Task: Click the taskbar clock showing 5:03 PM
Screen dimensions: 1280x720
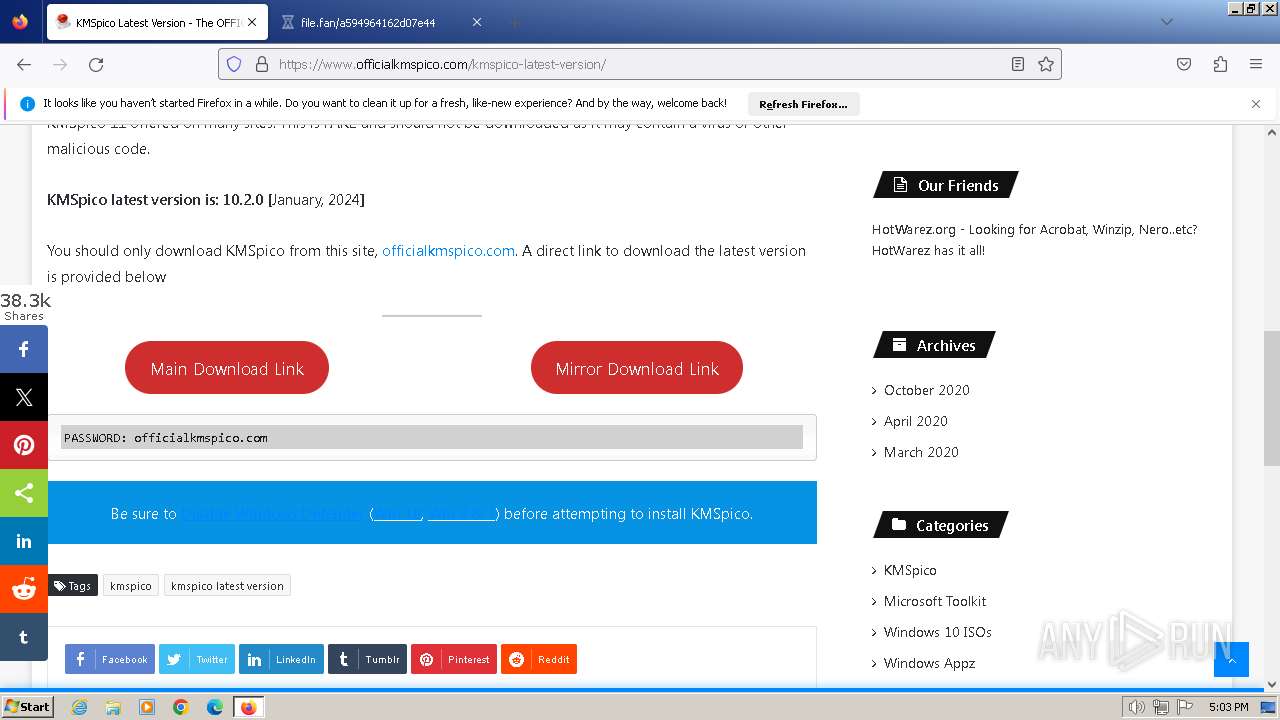Action: click(1228, 707)
